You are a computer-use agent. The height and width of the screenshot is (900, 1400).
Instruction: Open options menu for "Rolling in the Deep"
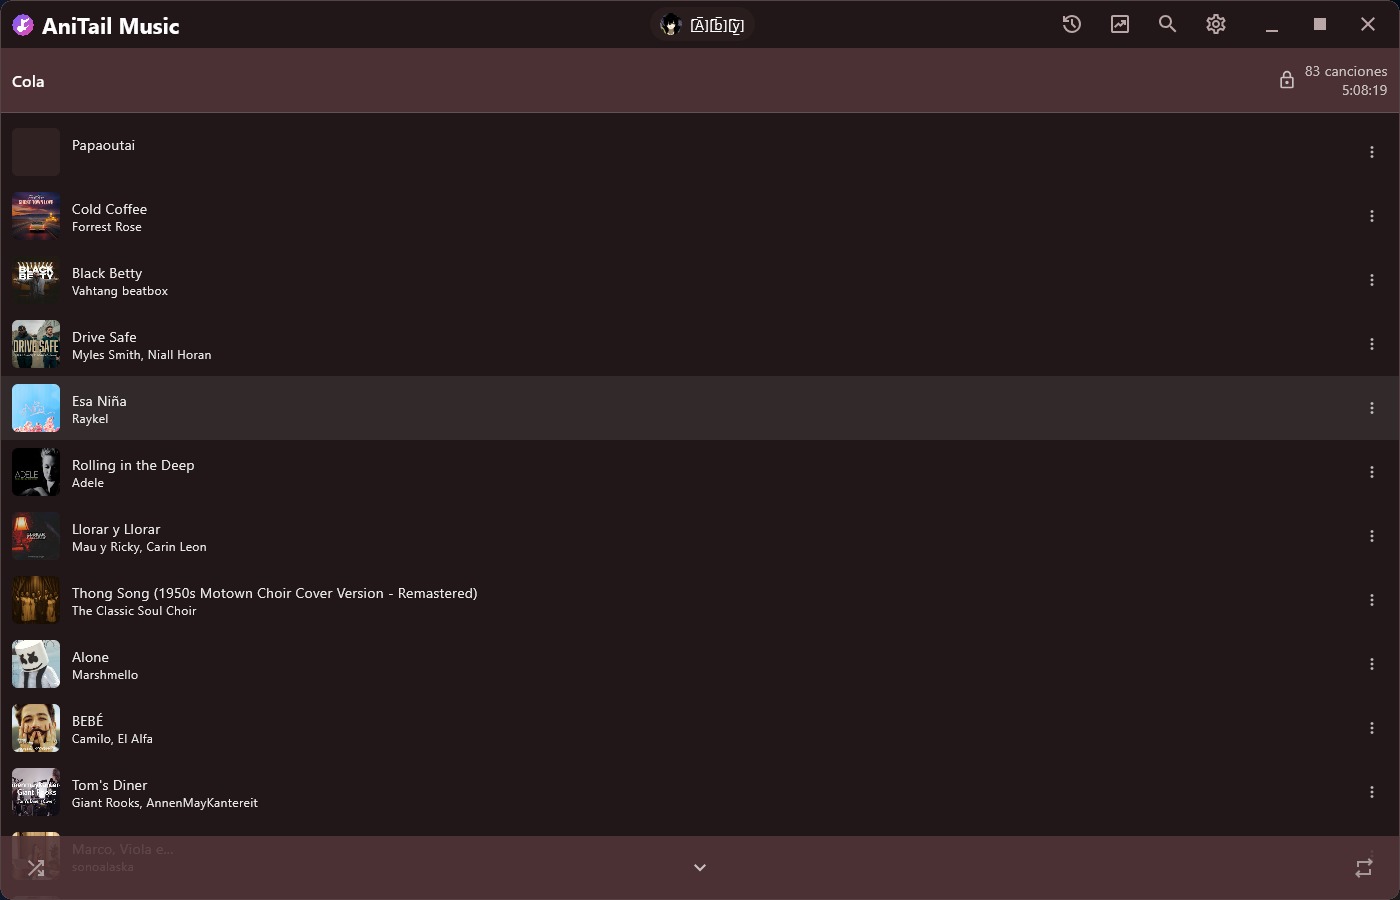tap(1371, 472)
